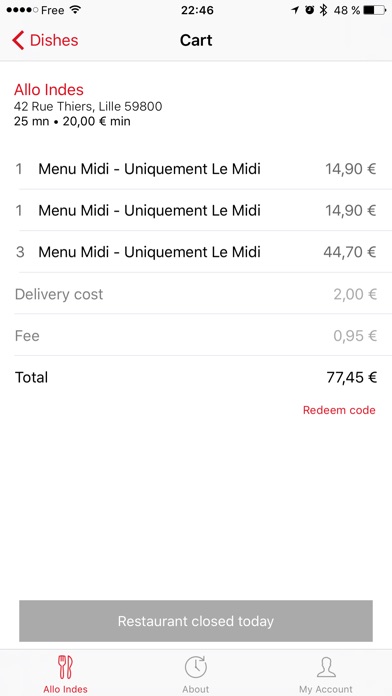The height and width of the screenshot is (696, 392).
Task: Click the Redeem code link
Action: tap(339, 410)
